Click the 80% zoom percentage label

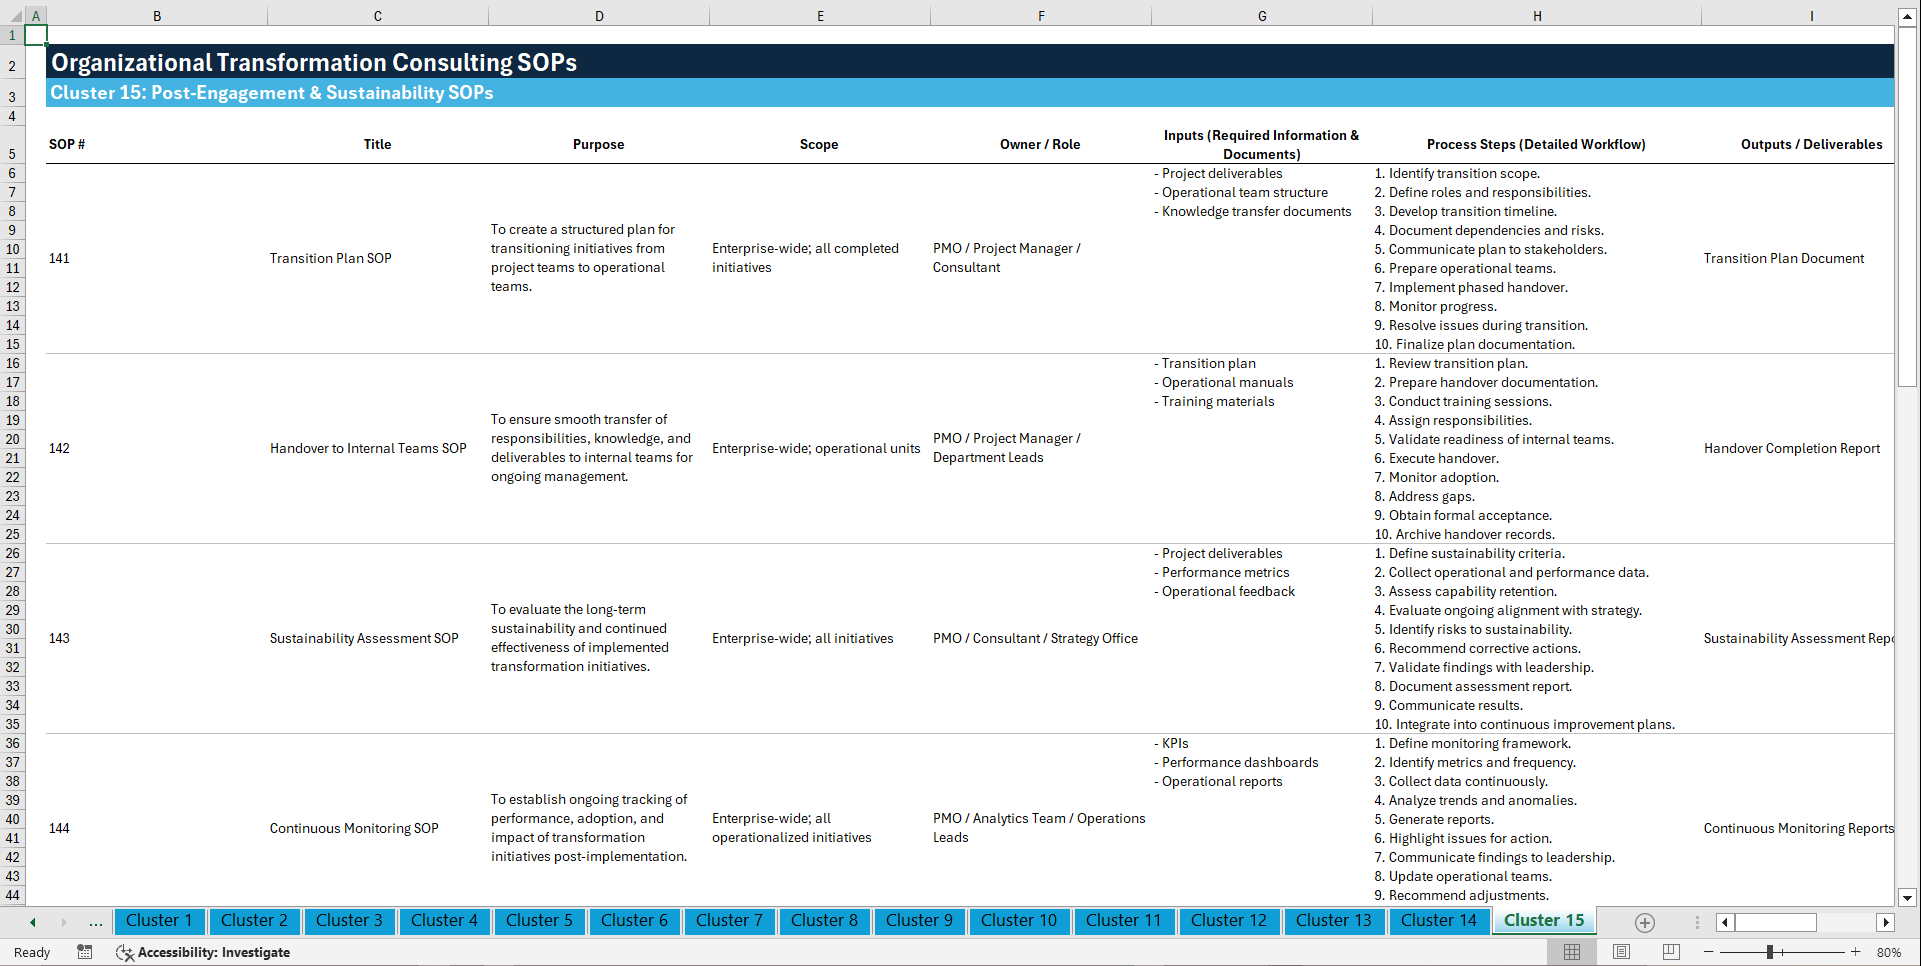tap(1890, 952)
